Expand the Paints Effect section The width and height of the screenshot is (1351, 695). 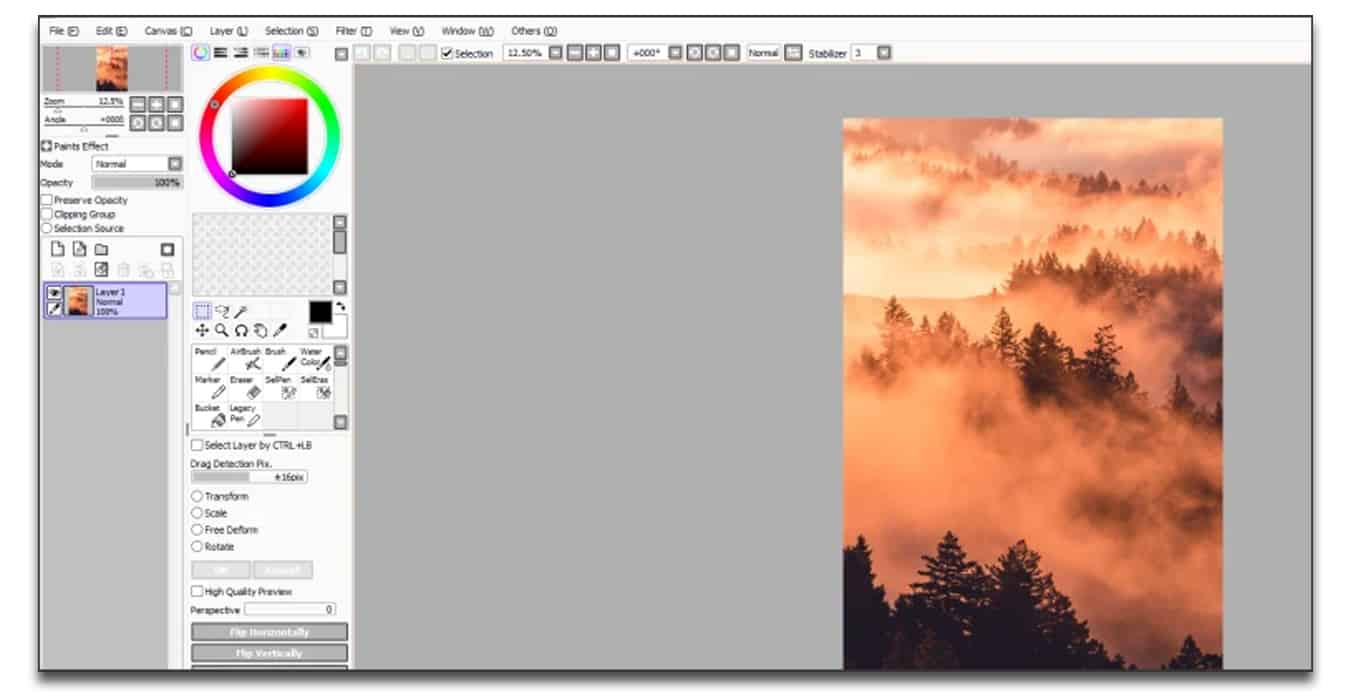pos(46,146)
